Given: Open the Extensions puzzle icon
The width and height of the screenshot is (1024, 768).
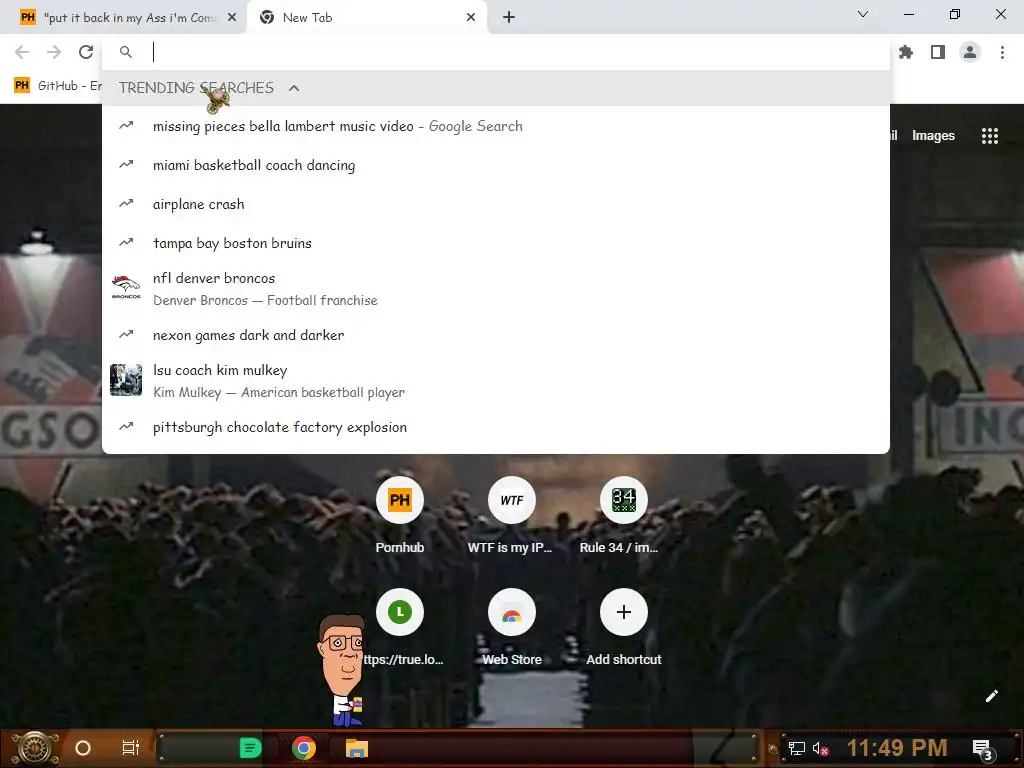Looking at the screenshot, I should tap(906, 52).
